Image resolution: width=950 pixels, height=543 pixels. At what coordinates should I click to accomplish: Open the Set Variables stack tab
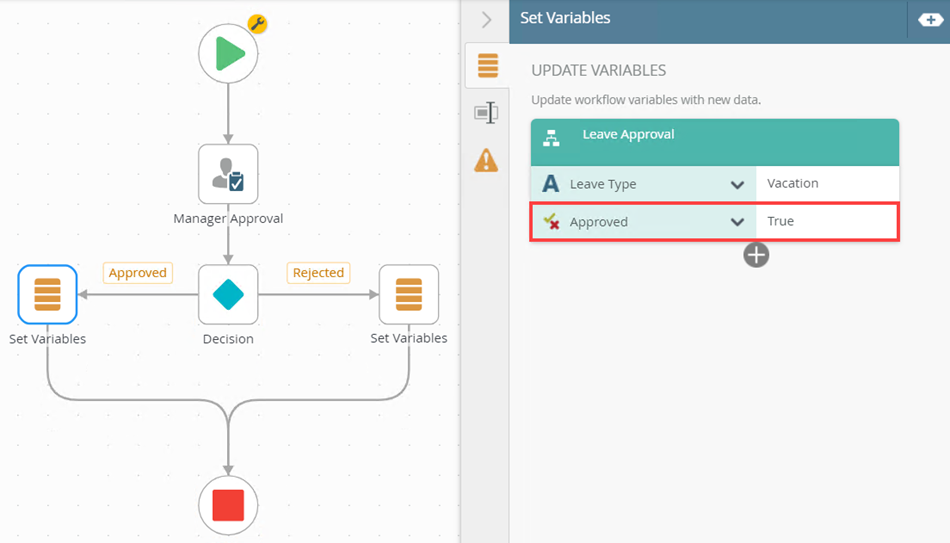[x=487, y=66]
